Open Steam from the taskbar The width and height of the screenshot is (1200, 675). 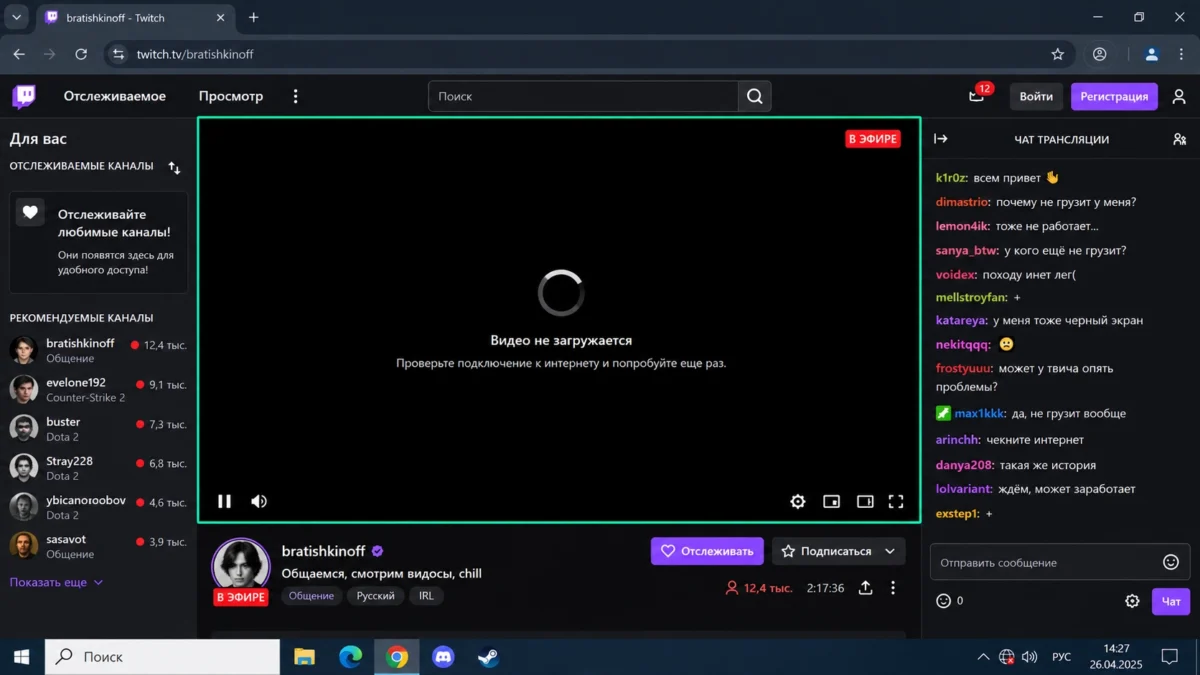point(487,657)
